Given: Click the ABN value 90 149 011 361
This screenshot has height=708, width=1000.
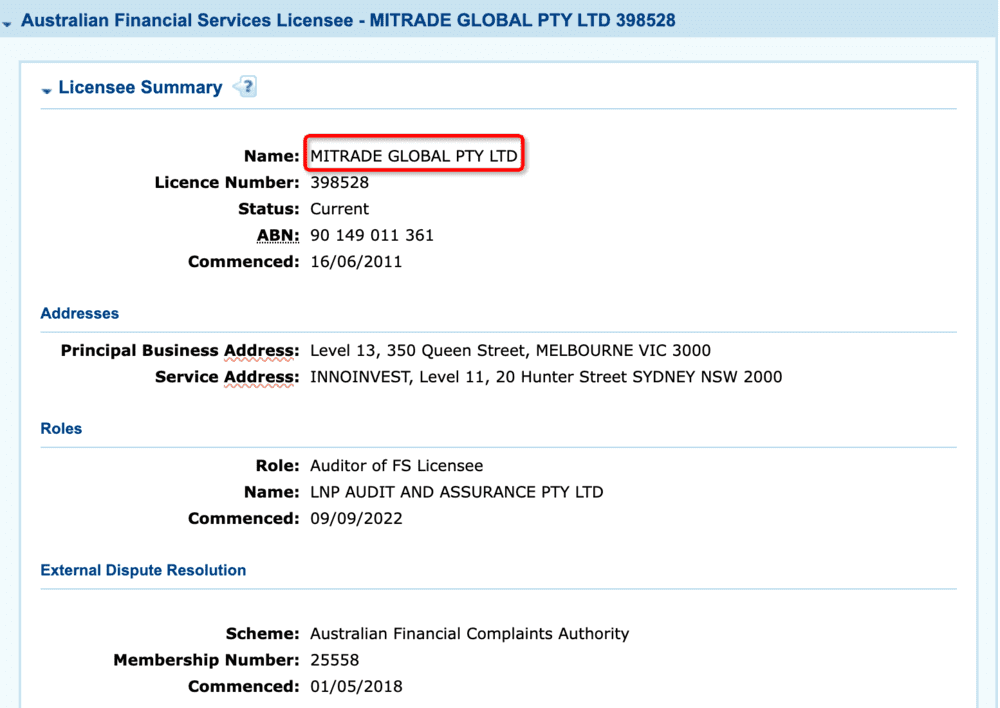Looking at the screenshot, I should tap(372, 236).
